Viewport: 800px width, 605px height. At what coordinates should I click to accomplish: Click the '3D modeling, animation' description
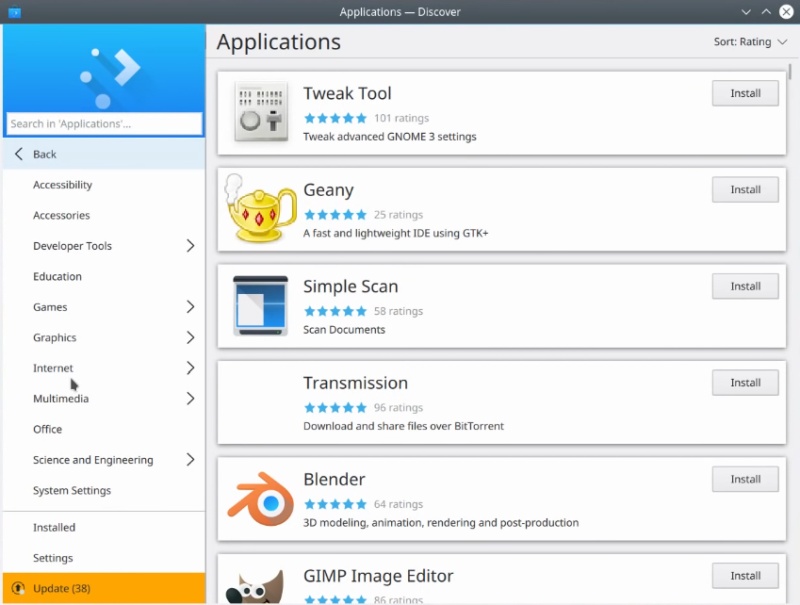coord(441,522)
